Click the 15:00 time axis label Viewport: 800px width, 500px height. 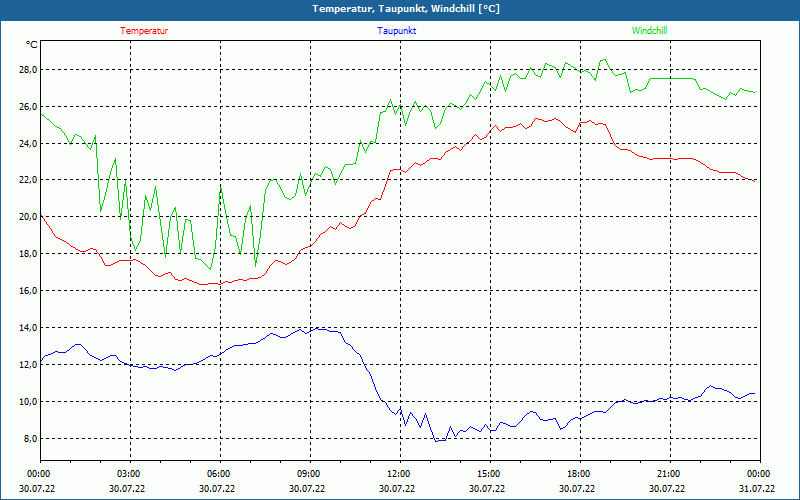pyautogui.click(x=487, y=474)
